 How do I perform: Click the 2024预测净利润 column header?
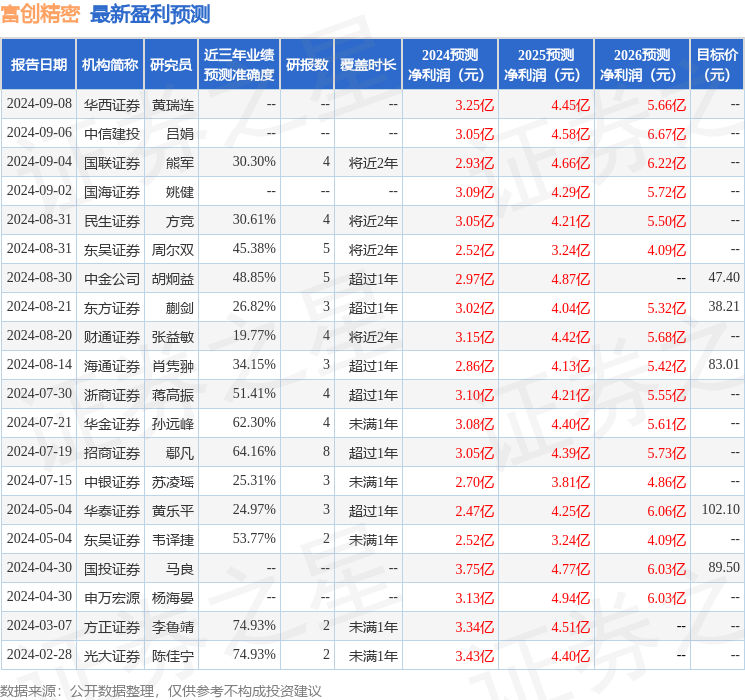pos(450,65)
